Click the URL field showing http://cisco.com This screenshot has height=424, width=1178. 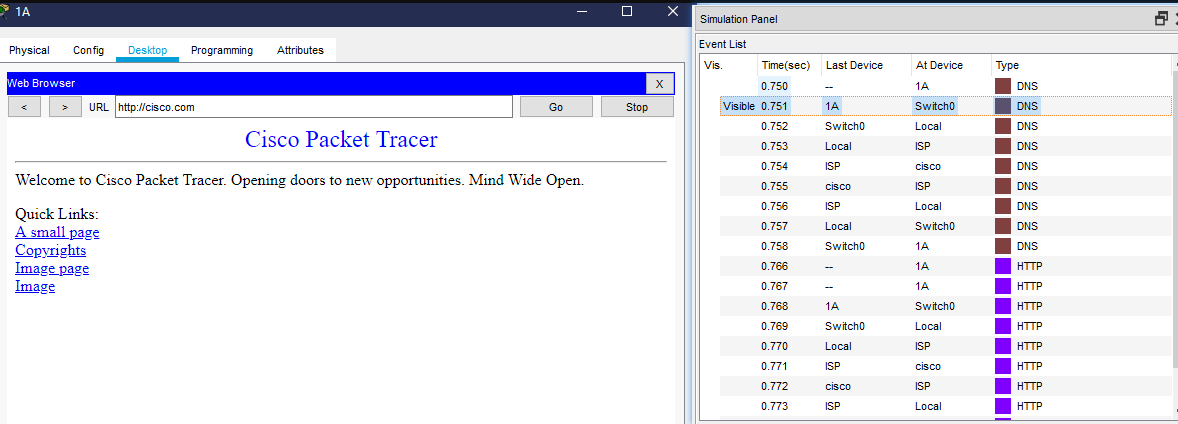(313, 107)
